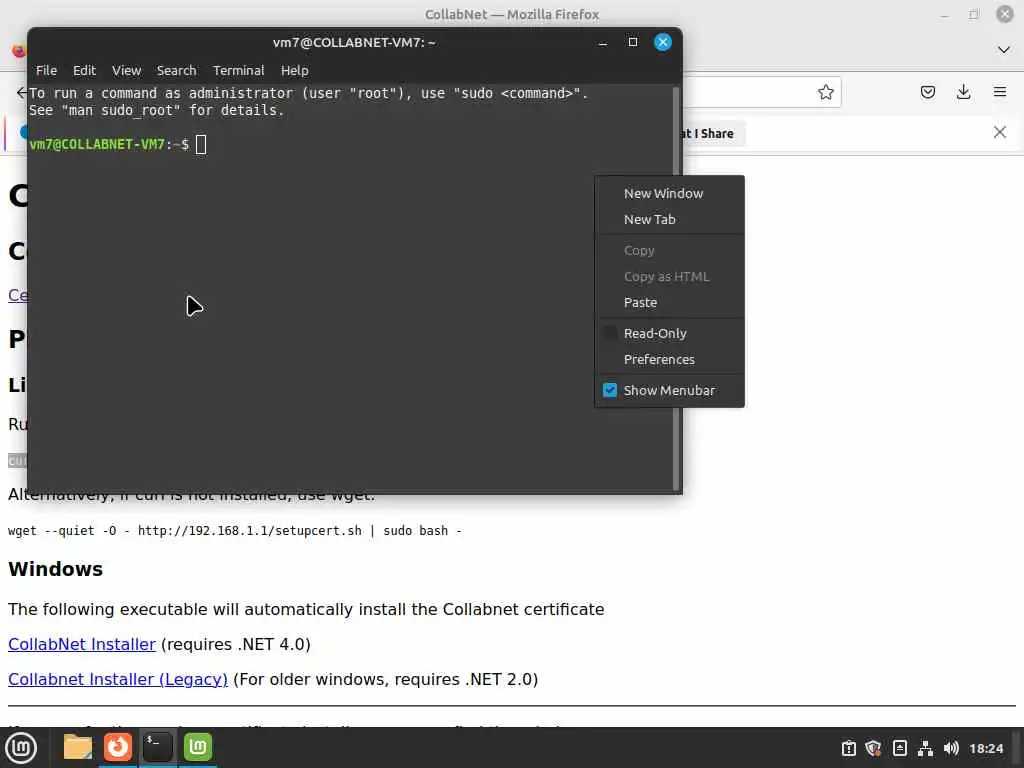This screenshot has height=768, width=1024.
Task: Open Collabnet Installer (Legacy) link
Action: 118,679
